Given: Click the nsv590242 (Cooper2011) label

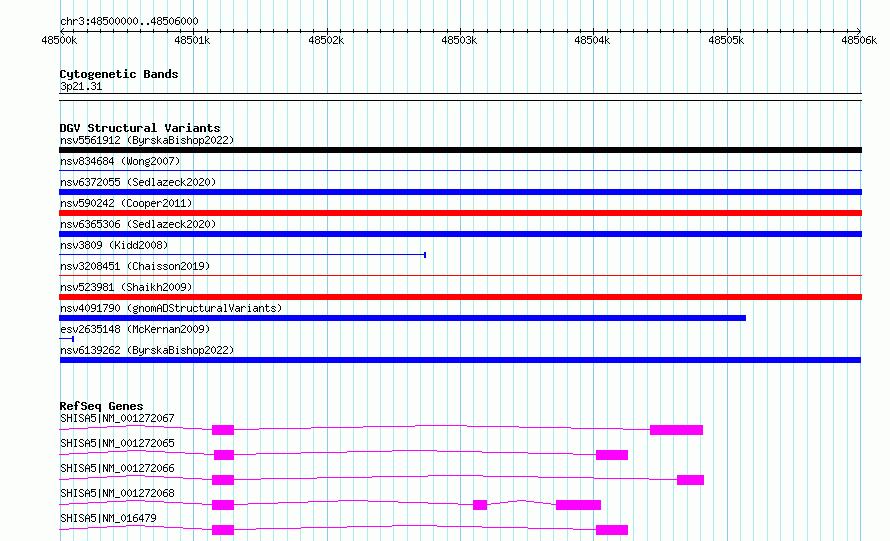Looking at the screenshot, I should click(126, 203).
